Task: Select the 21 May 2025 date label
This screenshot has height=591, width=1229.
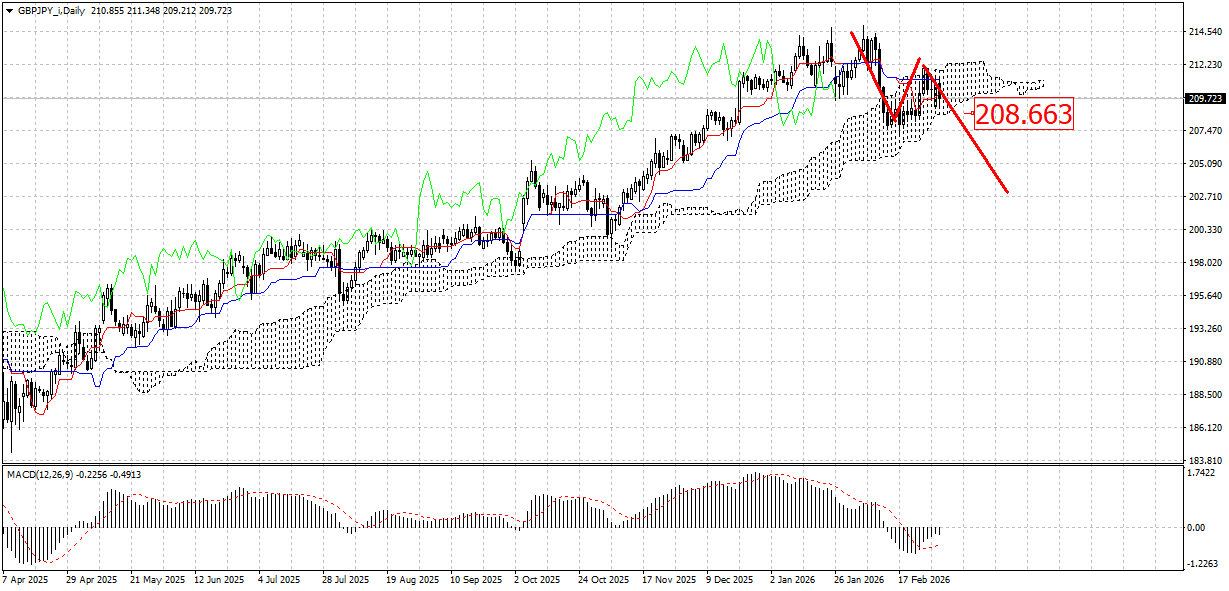Action: pyautogui.click(x=159, y=579)
